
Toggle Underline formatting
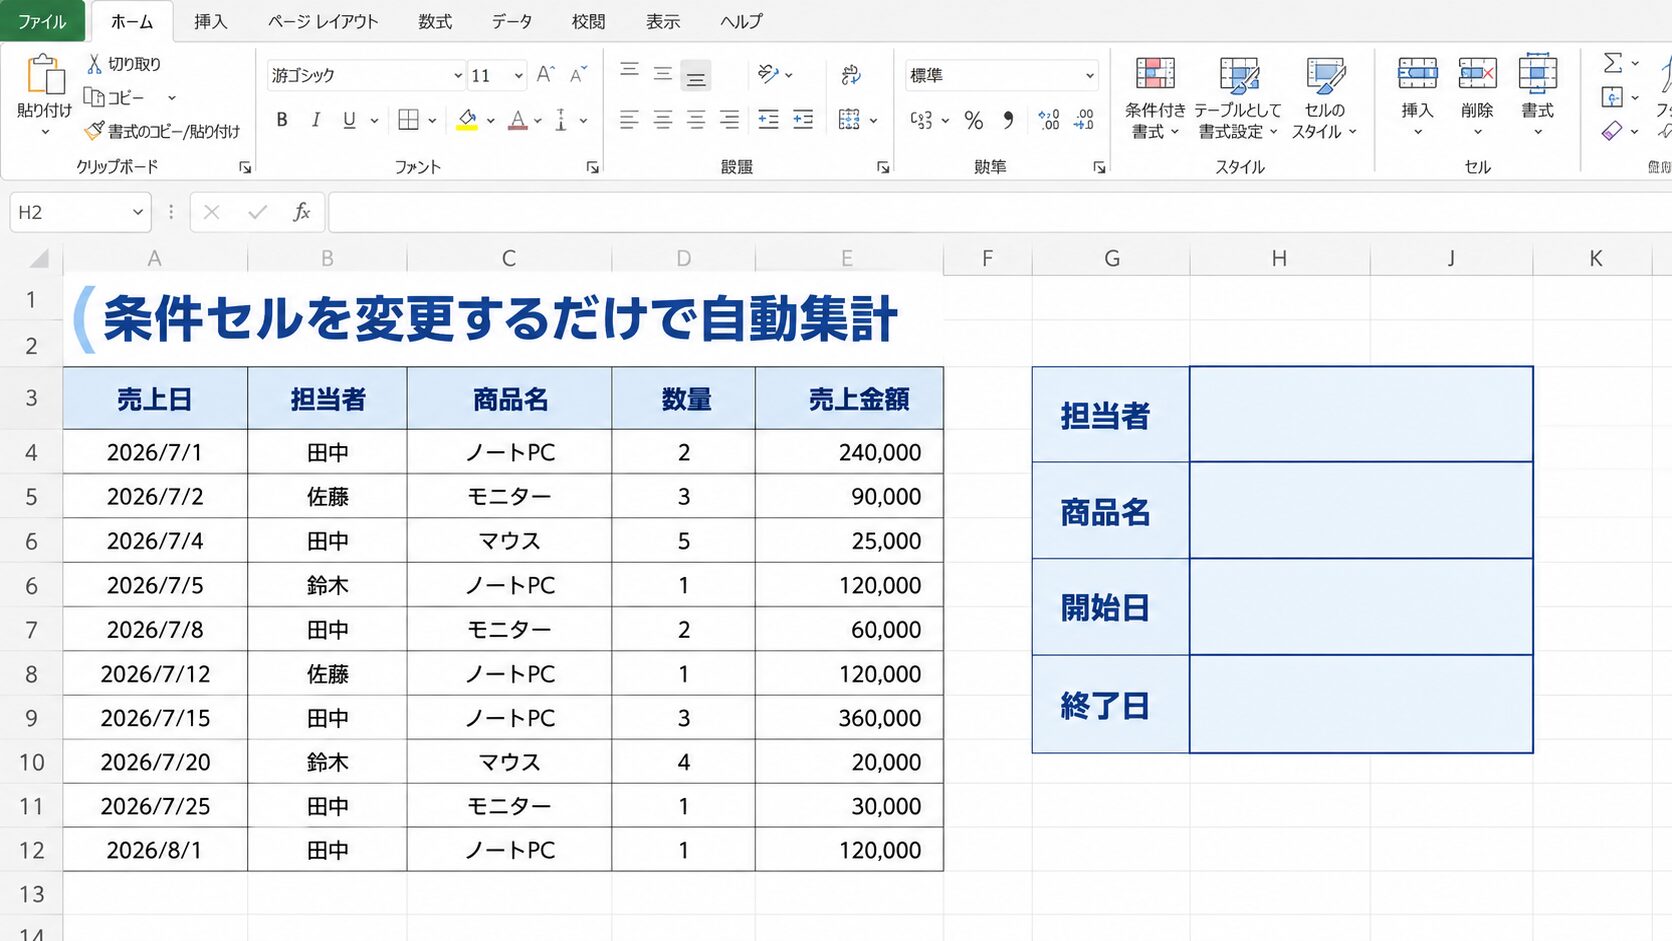tap(349, 120)
